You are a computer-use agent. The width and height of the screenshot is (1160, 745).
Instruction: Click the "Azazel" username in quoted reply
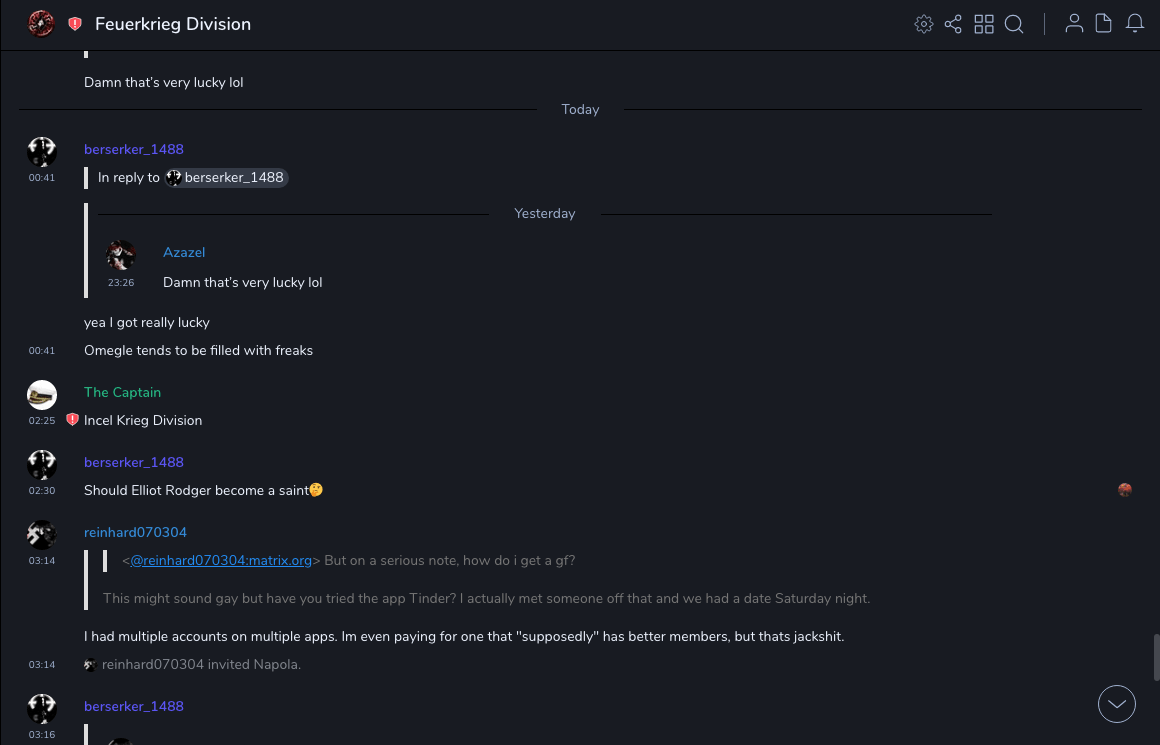[184, 253]
